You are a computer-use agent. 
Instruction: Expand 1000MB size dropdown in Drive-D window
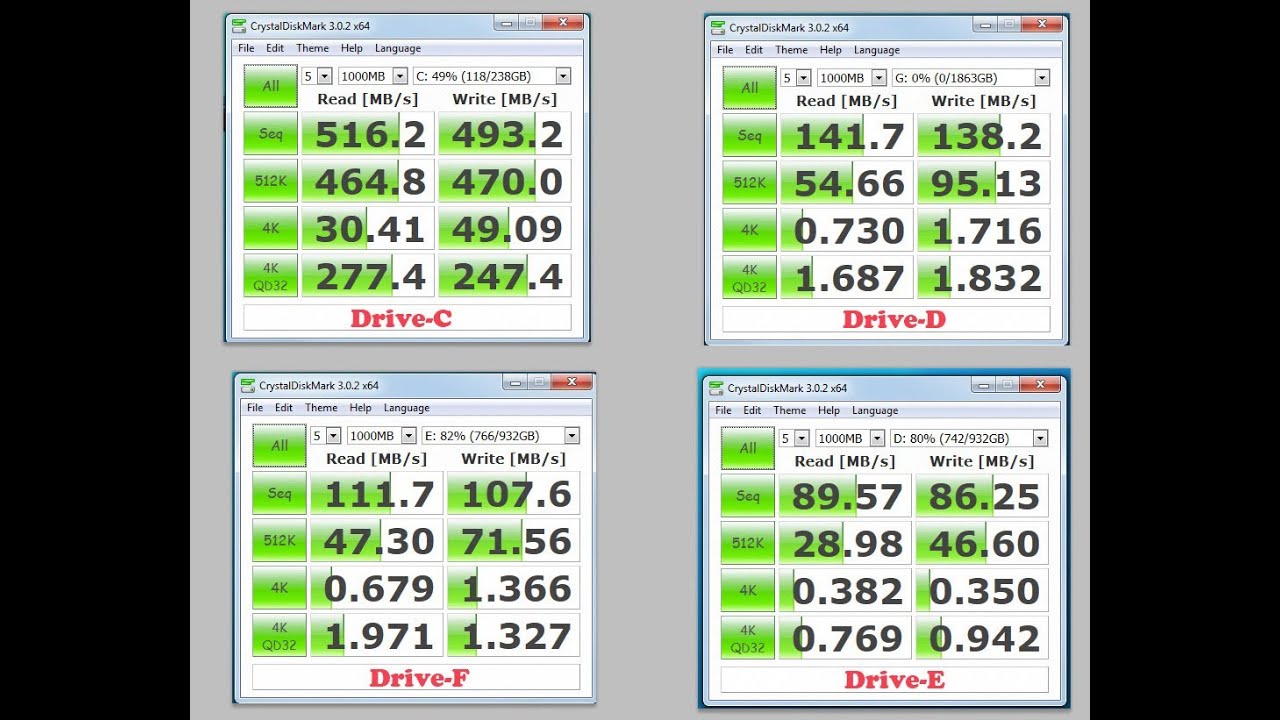pyautogui.click(x=852, y=78)
